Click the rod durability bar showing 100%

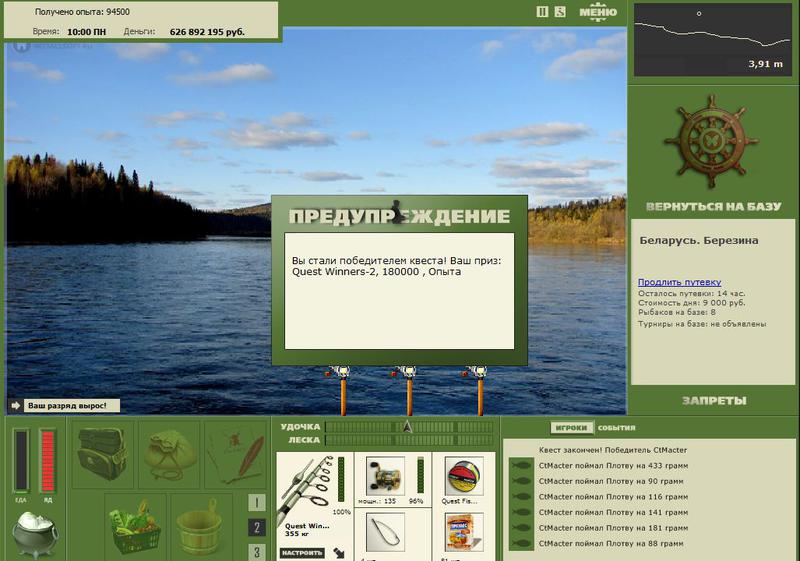coord(341,479)
